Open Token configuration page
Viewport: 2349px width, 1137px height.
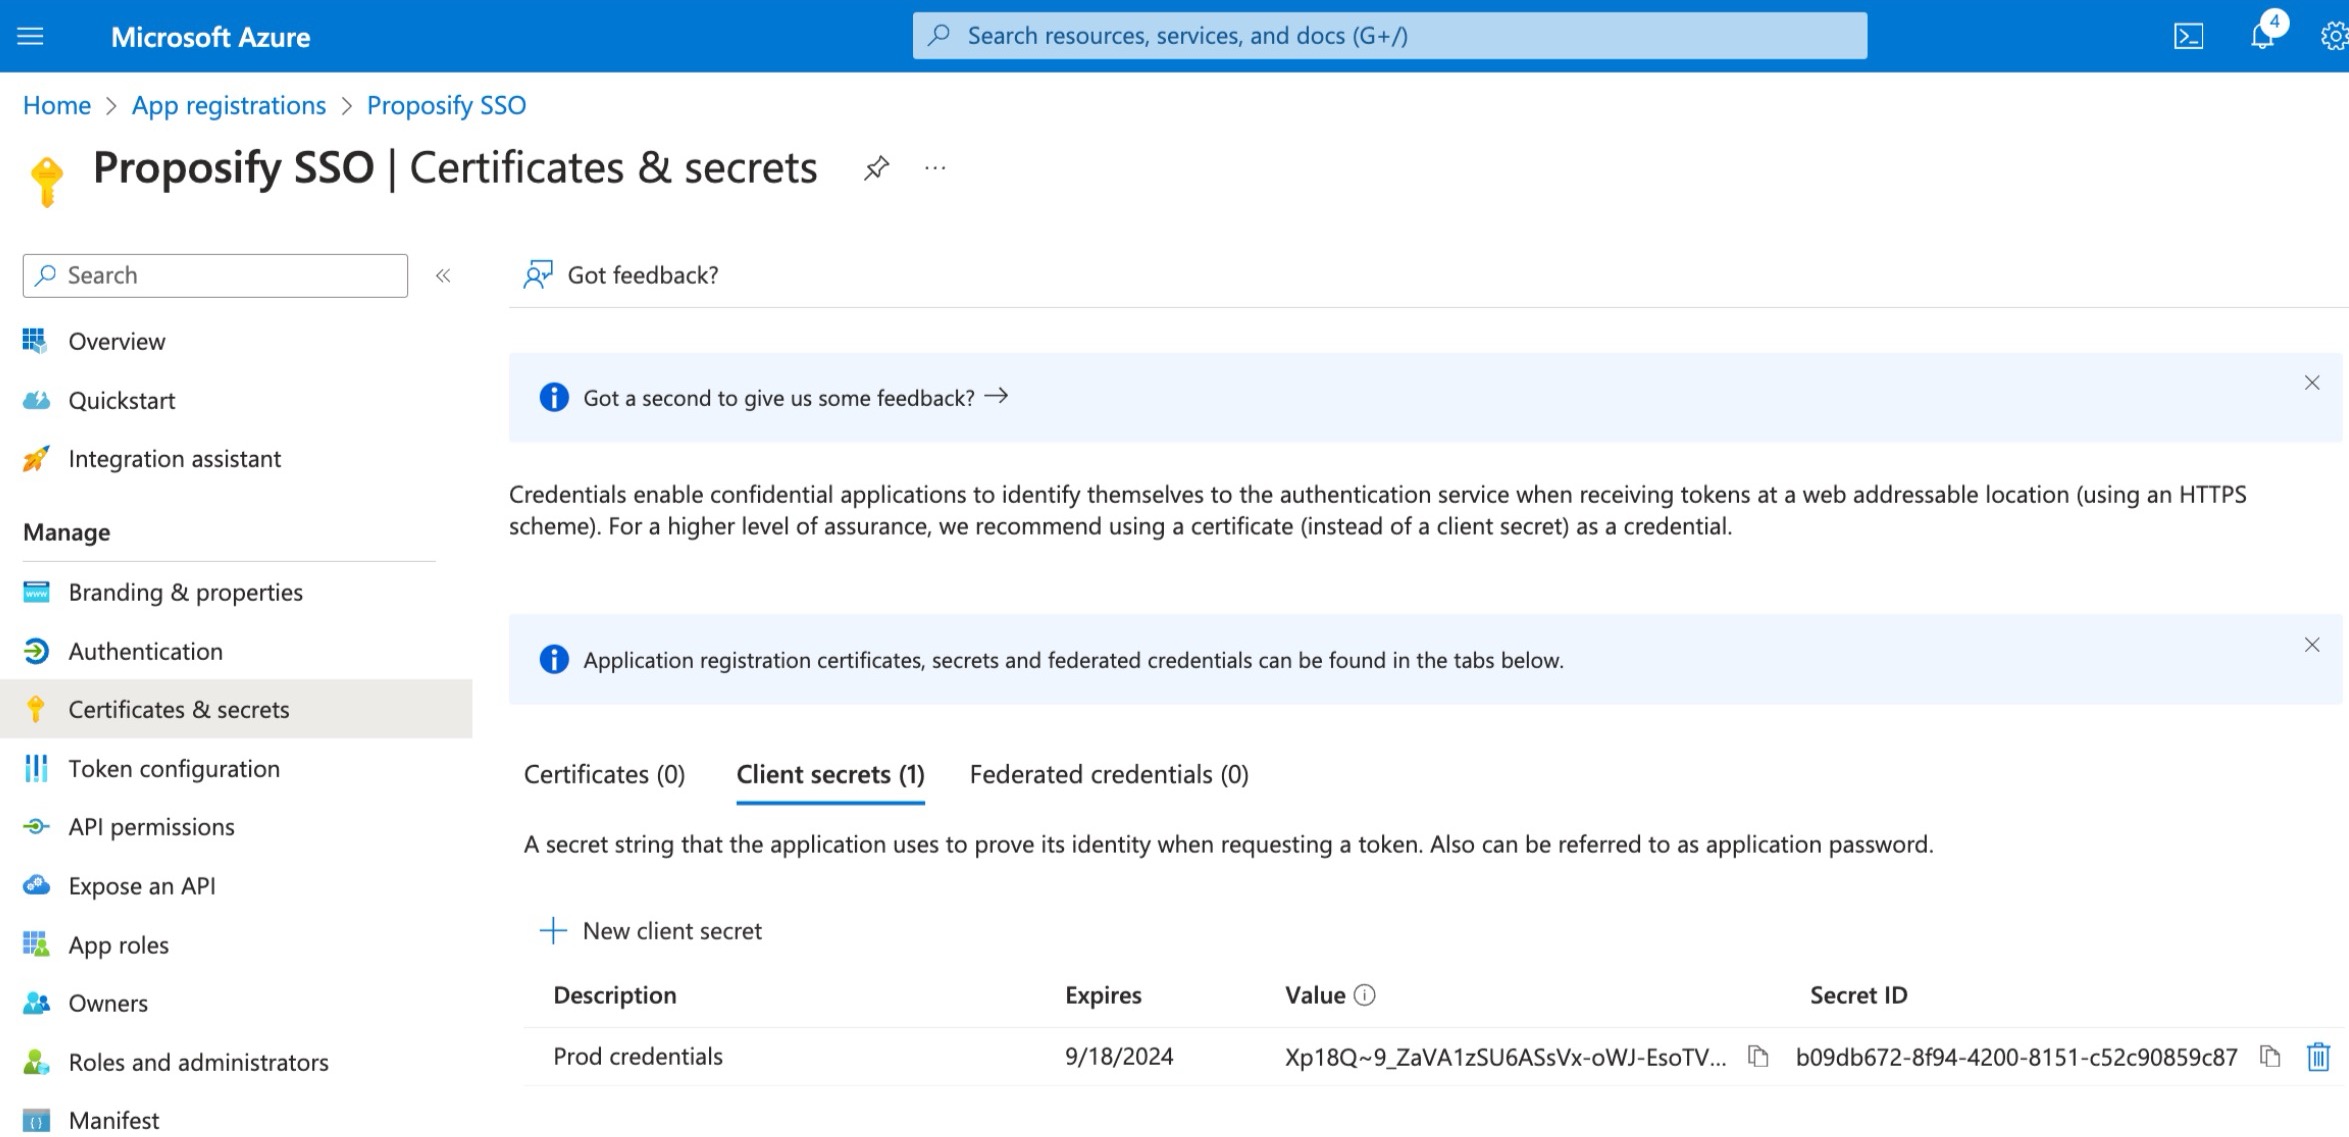tap(174, 768)
